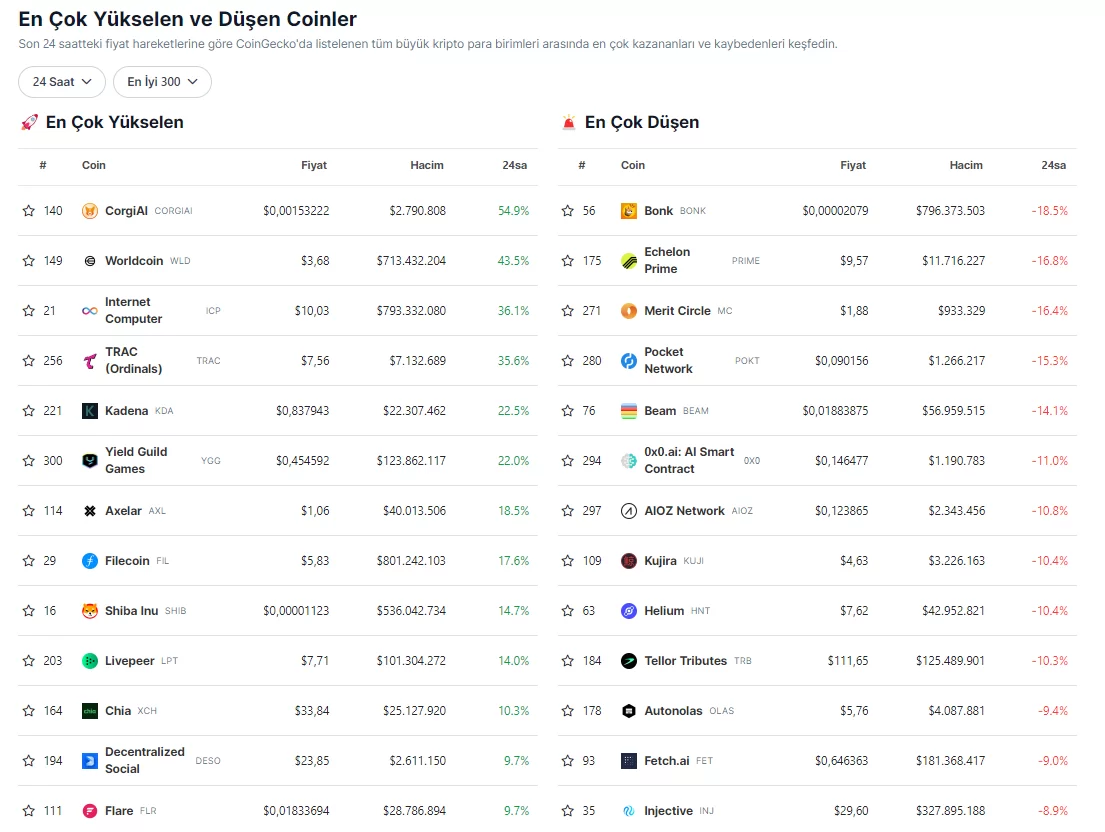This screenshot has width=1105, height=832.
Task: Click the CorgiAI coin logo icon
Action: point(90,211)
